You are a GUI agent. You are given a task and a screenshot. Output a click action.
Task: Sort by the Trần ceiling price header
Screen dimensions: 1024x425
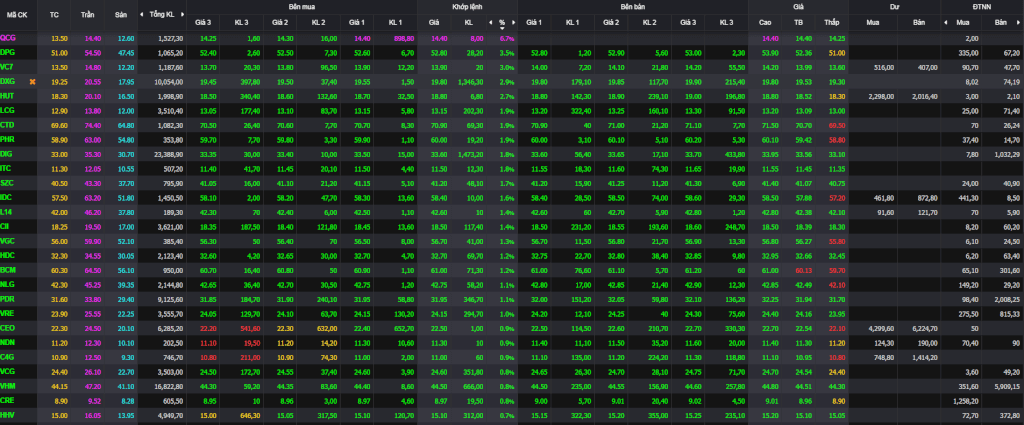[x=87, y=14]
